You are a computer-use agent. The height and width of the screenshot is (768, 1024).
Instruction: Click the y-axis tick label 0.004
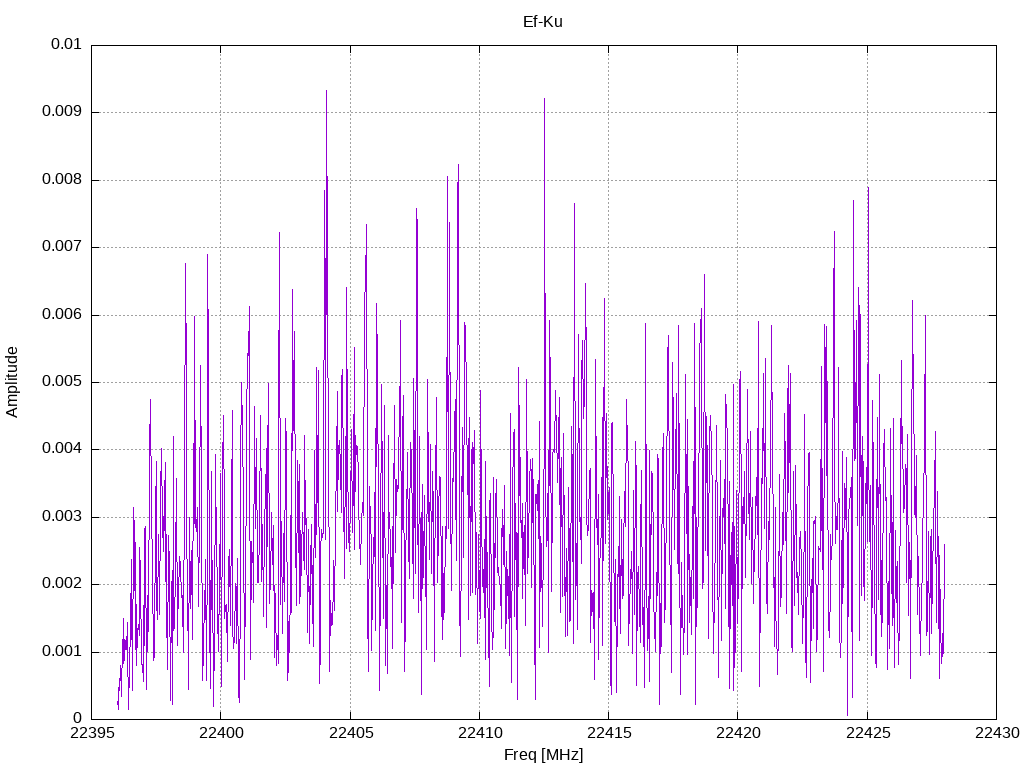[x=62, y=449]
